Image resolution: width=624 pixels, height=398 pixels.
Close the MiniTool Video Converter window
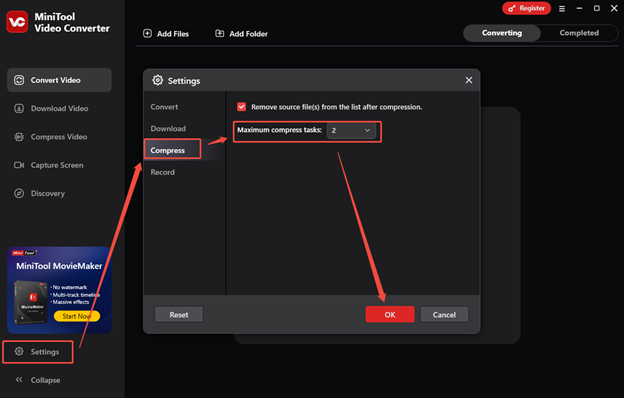pyautogui.click(x=614, y=8)
